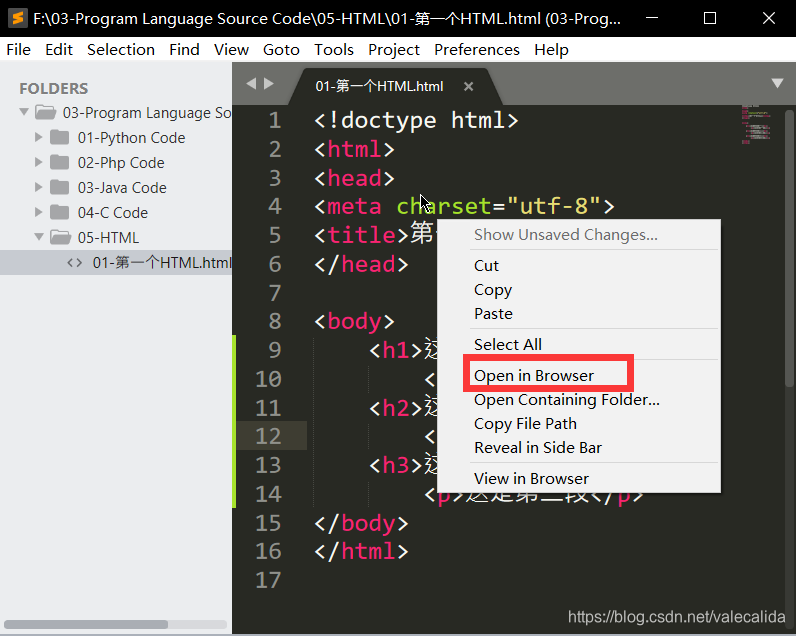Click the FOLDERS sidebar heading
This screenshot has width=796, height=636.
pyautogui.click(x=54, y=88)
